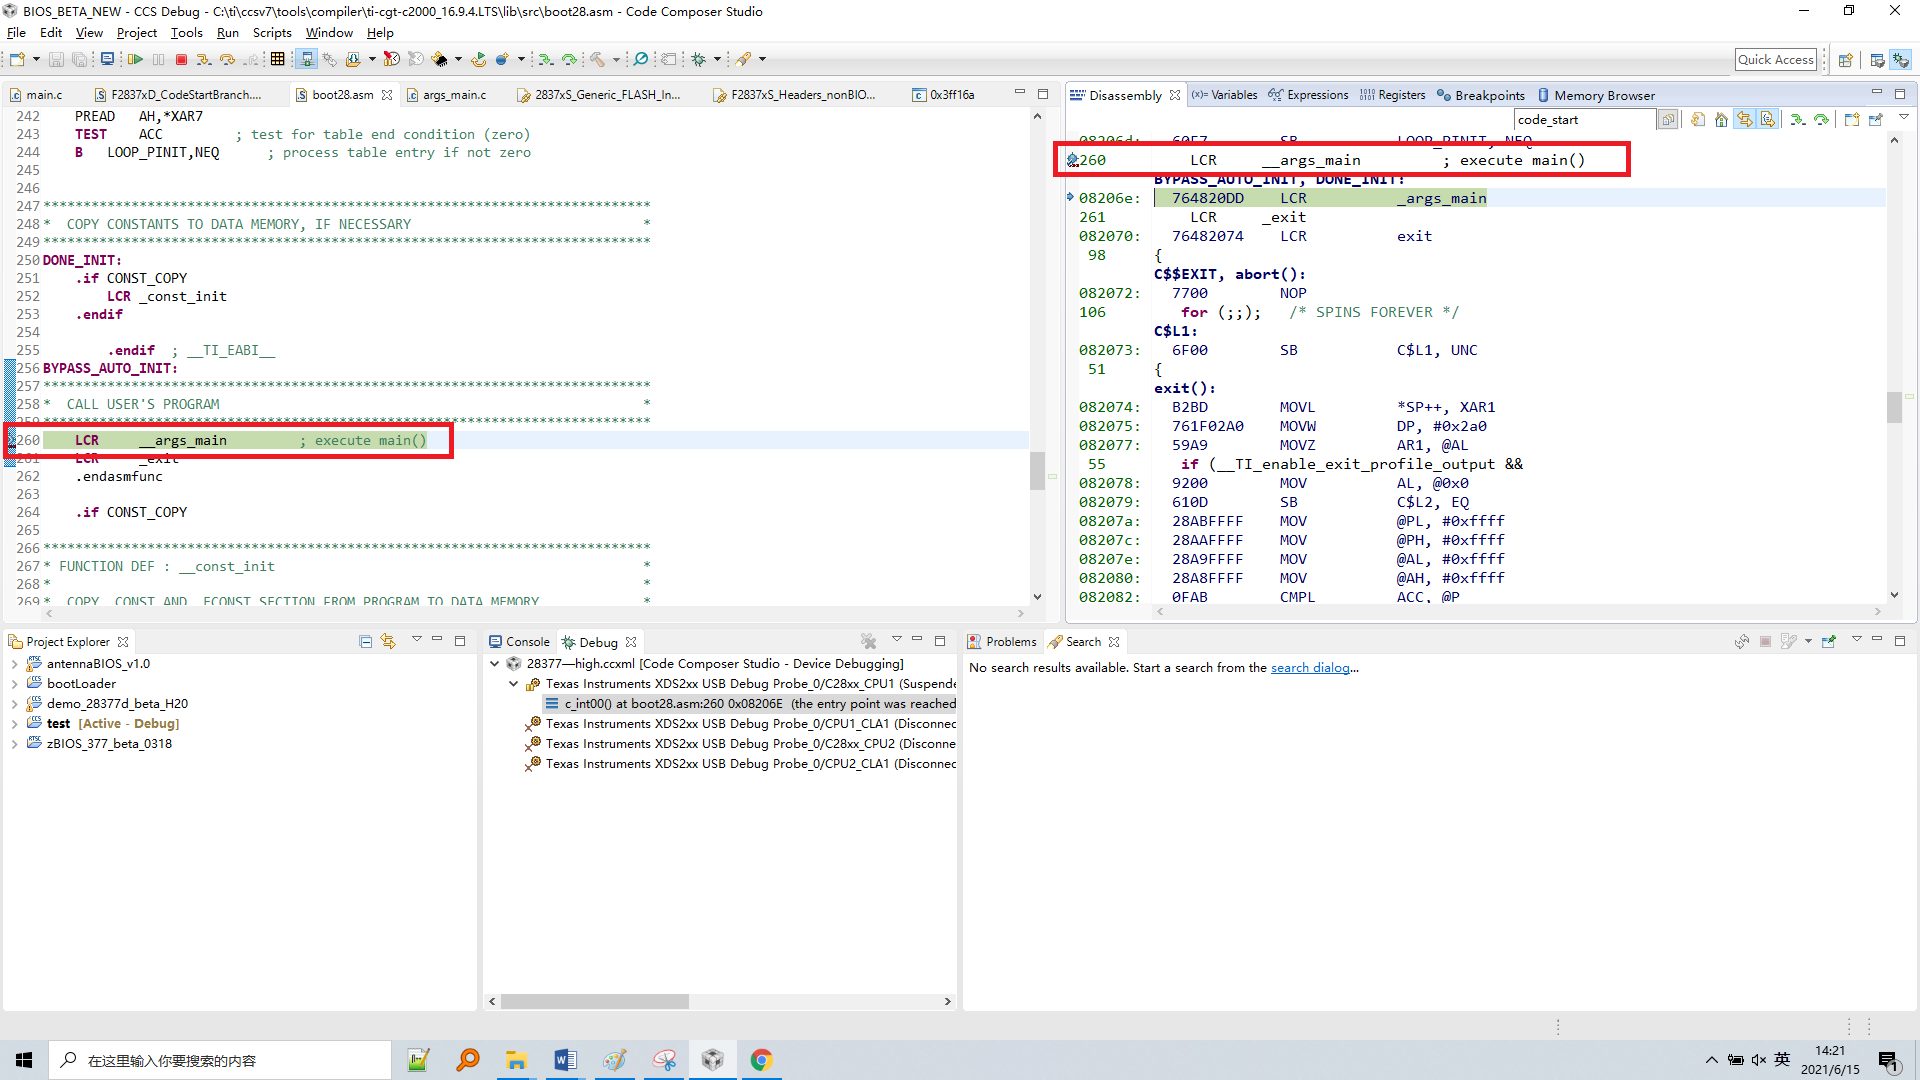Image resolution: width=1920 pixels, height=1080 pixels.
Task: Toggle Show Source in Disassembly view
Action: [x=1768, y=120]
